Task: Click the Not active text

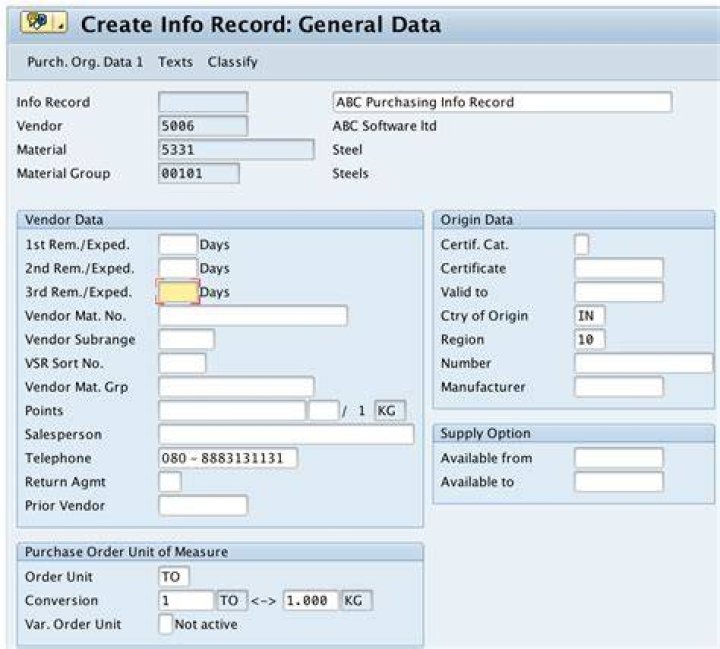Action: 206,625
